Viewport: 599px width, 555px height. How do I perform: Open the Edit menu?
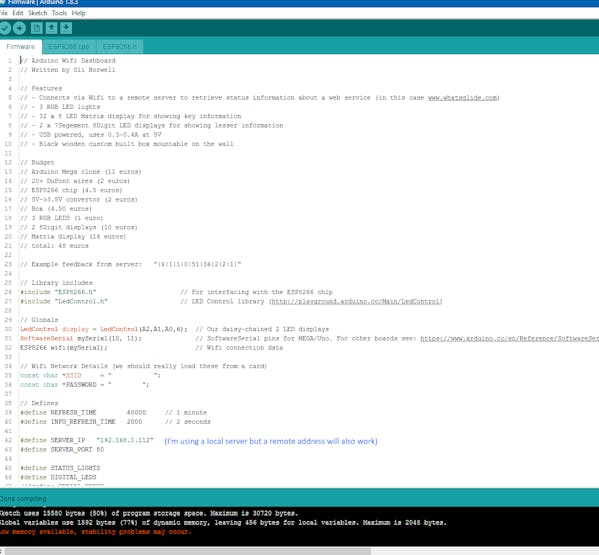pyautogui.click(x=18, y=13)
